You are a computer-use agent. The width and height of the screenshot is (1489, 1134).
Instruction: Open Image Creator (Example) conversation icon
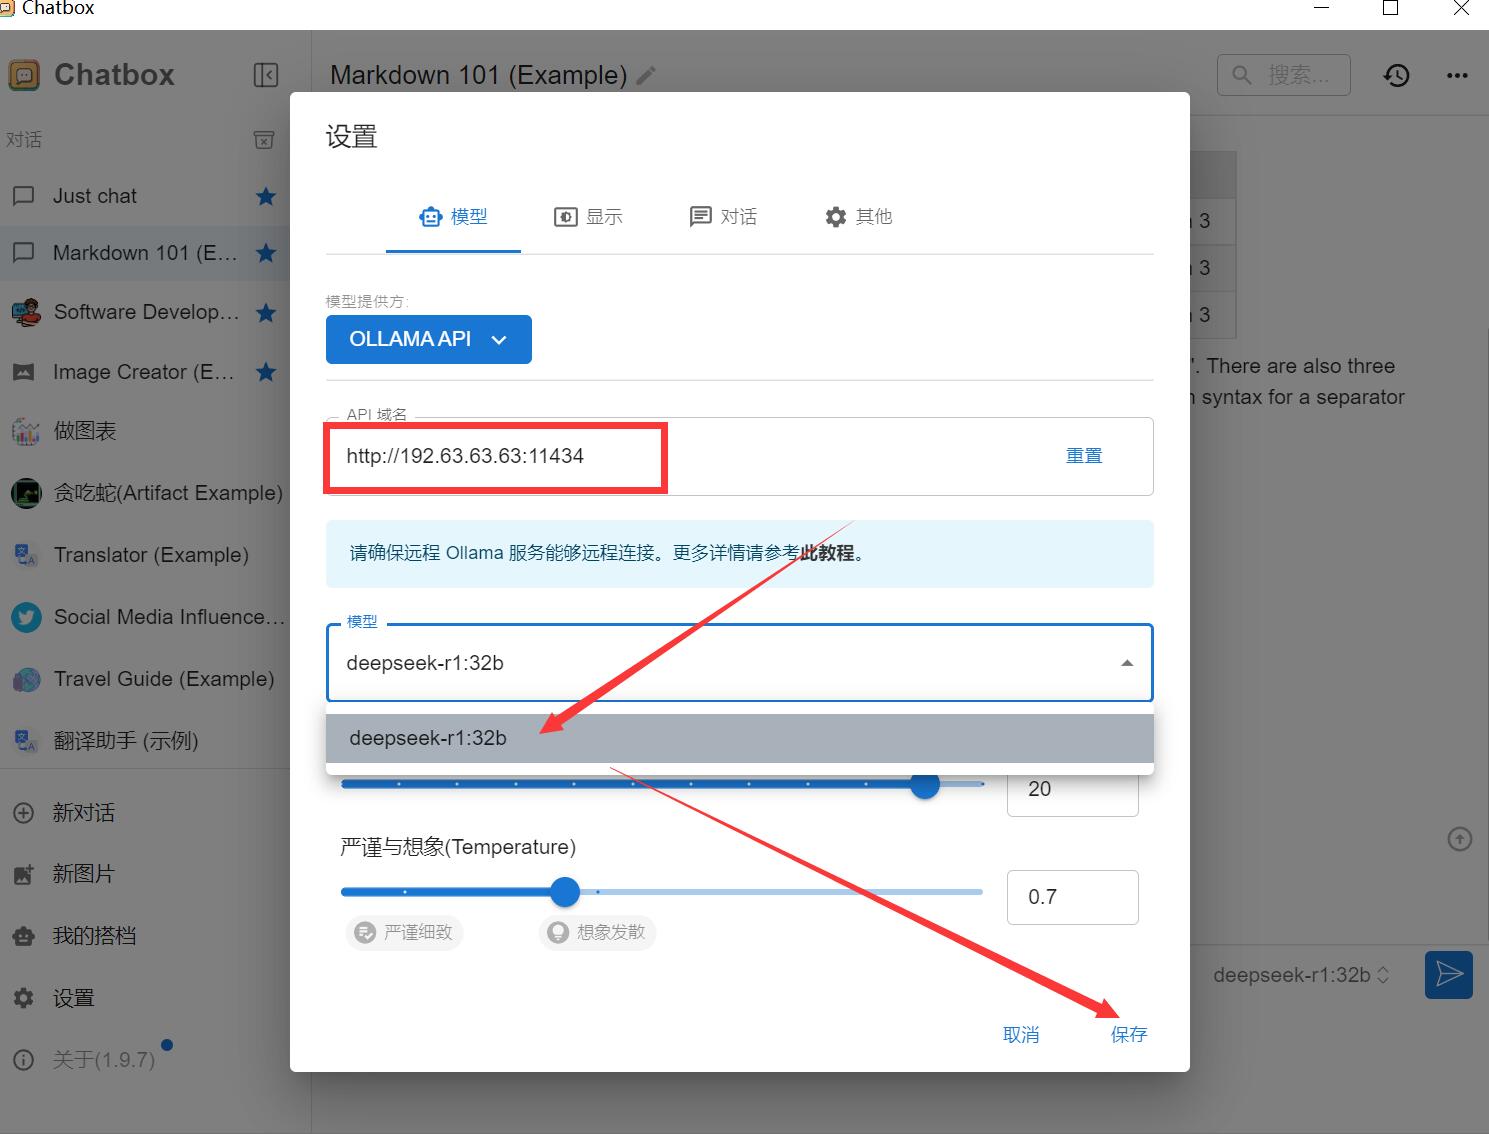(x=23, y=372)
